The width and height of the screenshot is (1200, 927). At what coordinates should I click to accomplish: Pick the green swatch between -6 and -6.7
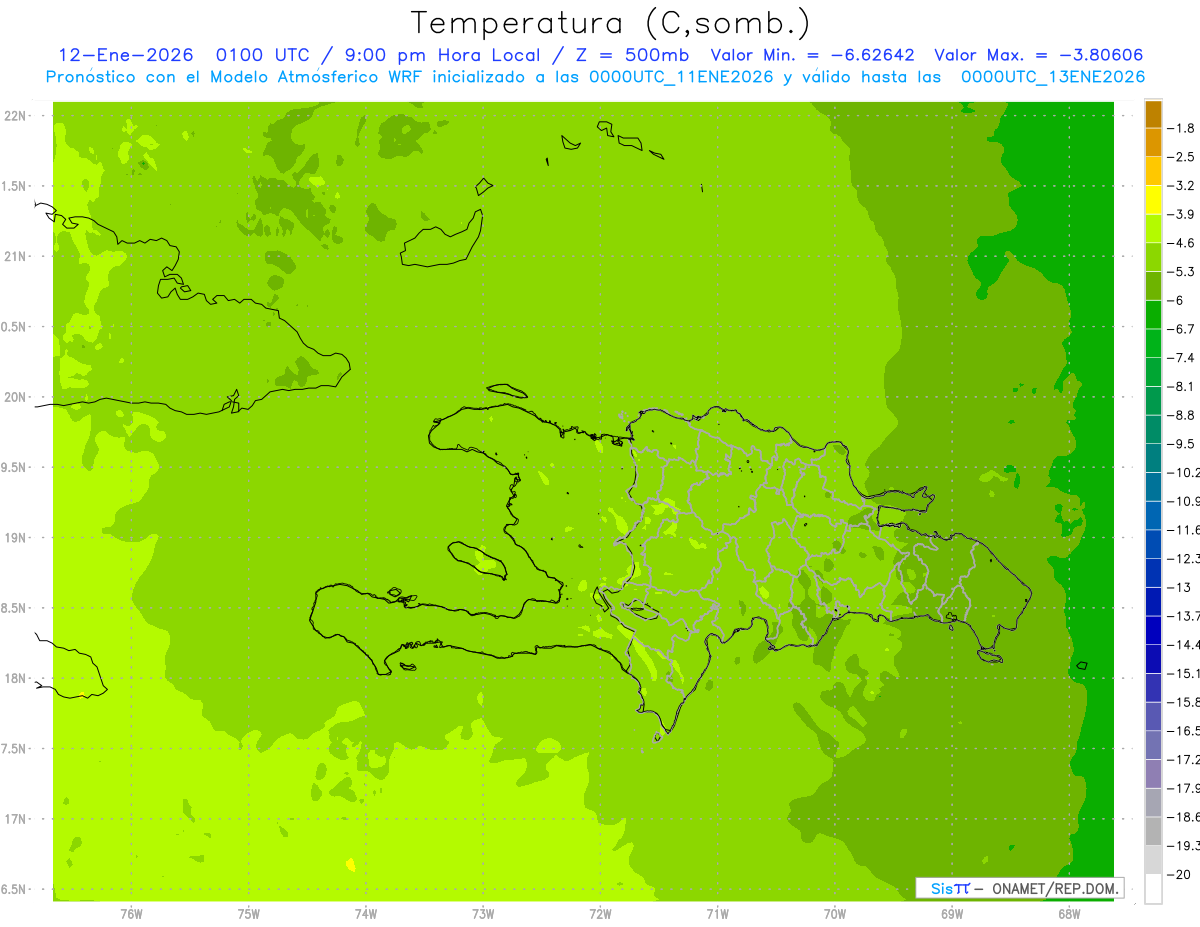1153,316
